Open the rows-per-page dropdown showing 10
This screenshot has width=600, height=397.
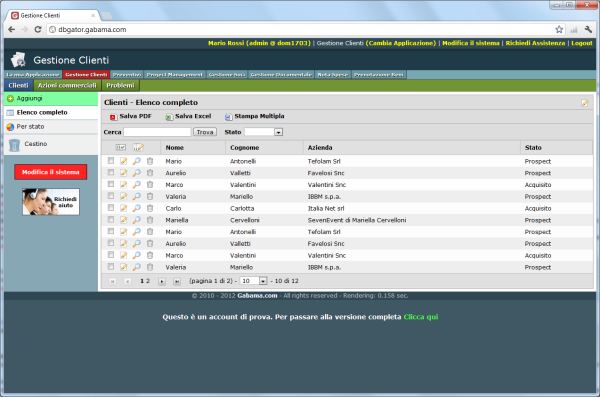pos(253,281)
